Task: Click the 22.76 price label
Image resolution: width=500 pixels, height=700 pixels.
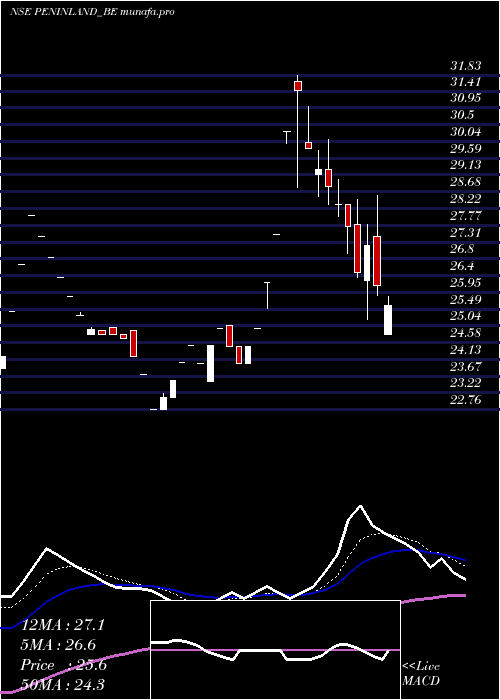Action: (x=466, y=400)
